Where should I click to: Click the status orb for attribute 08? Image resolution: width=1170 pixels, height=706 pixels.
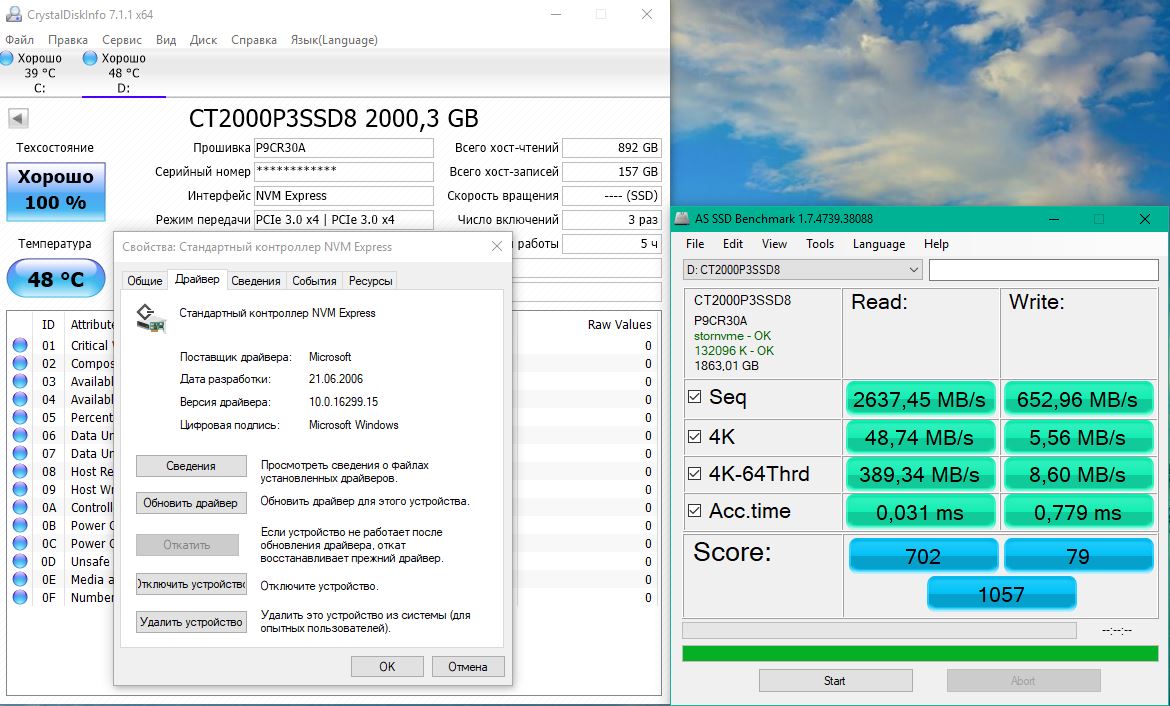20,471
